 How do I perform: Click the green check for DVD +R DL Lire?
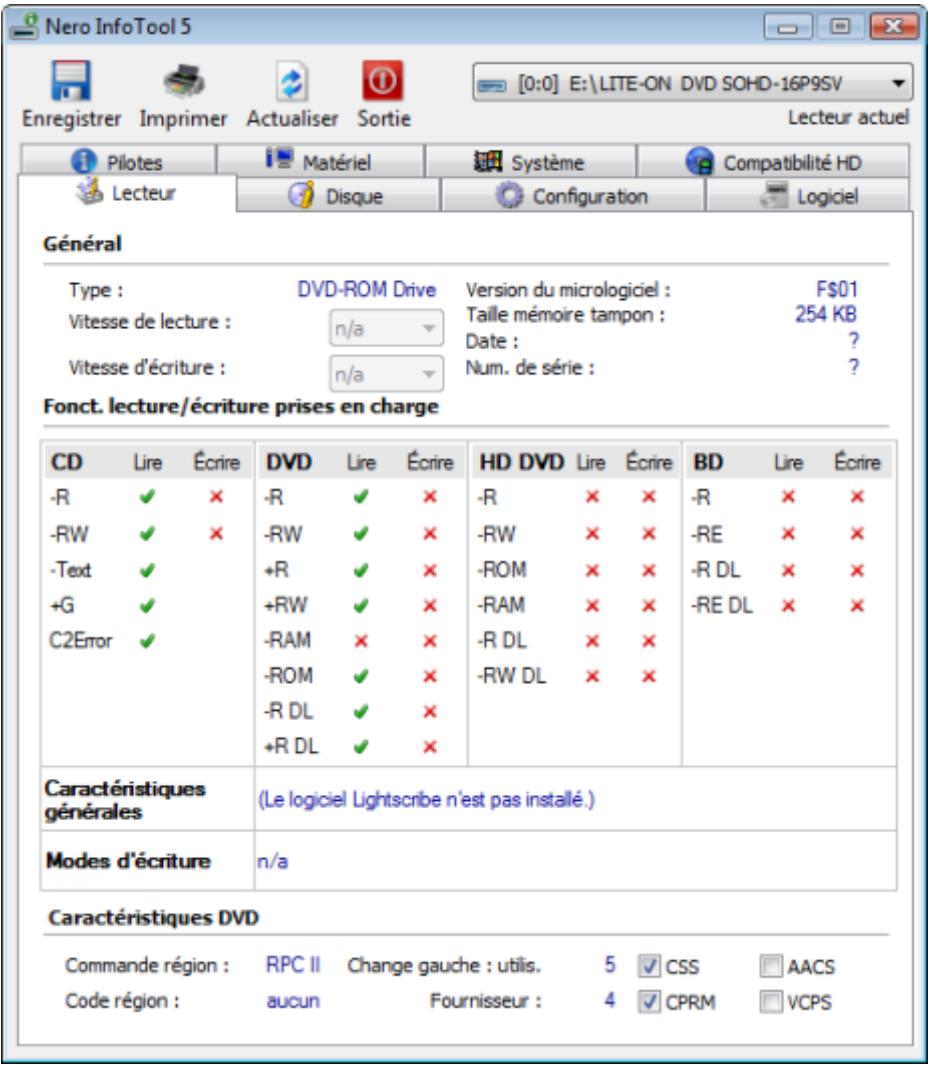361,747
